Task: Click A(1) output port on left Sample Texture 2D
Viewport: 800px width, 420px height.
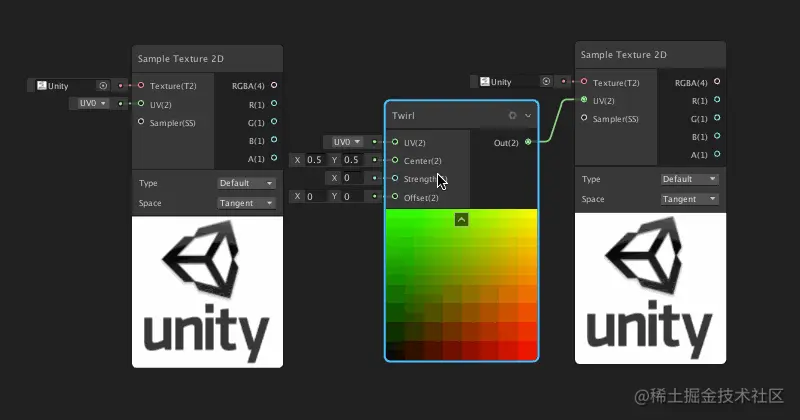Action: tap(274, 158)
